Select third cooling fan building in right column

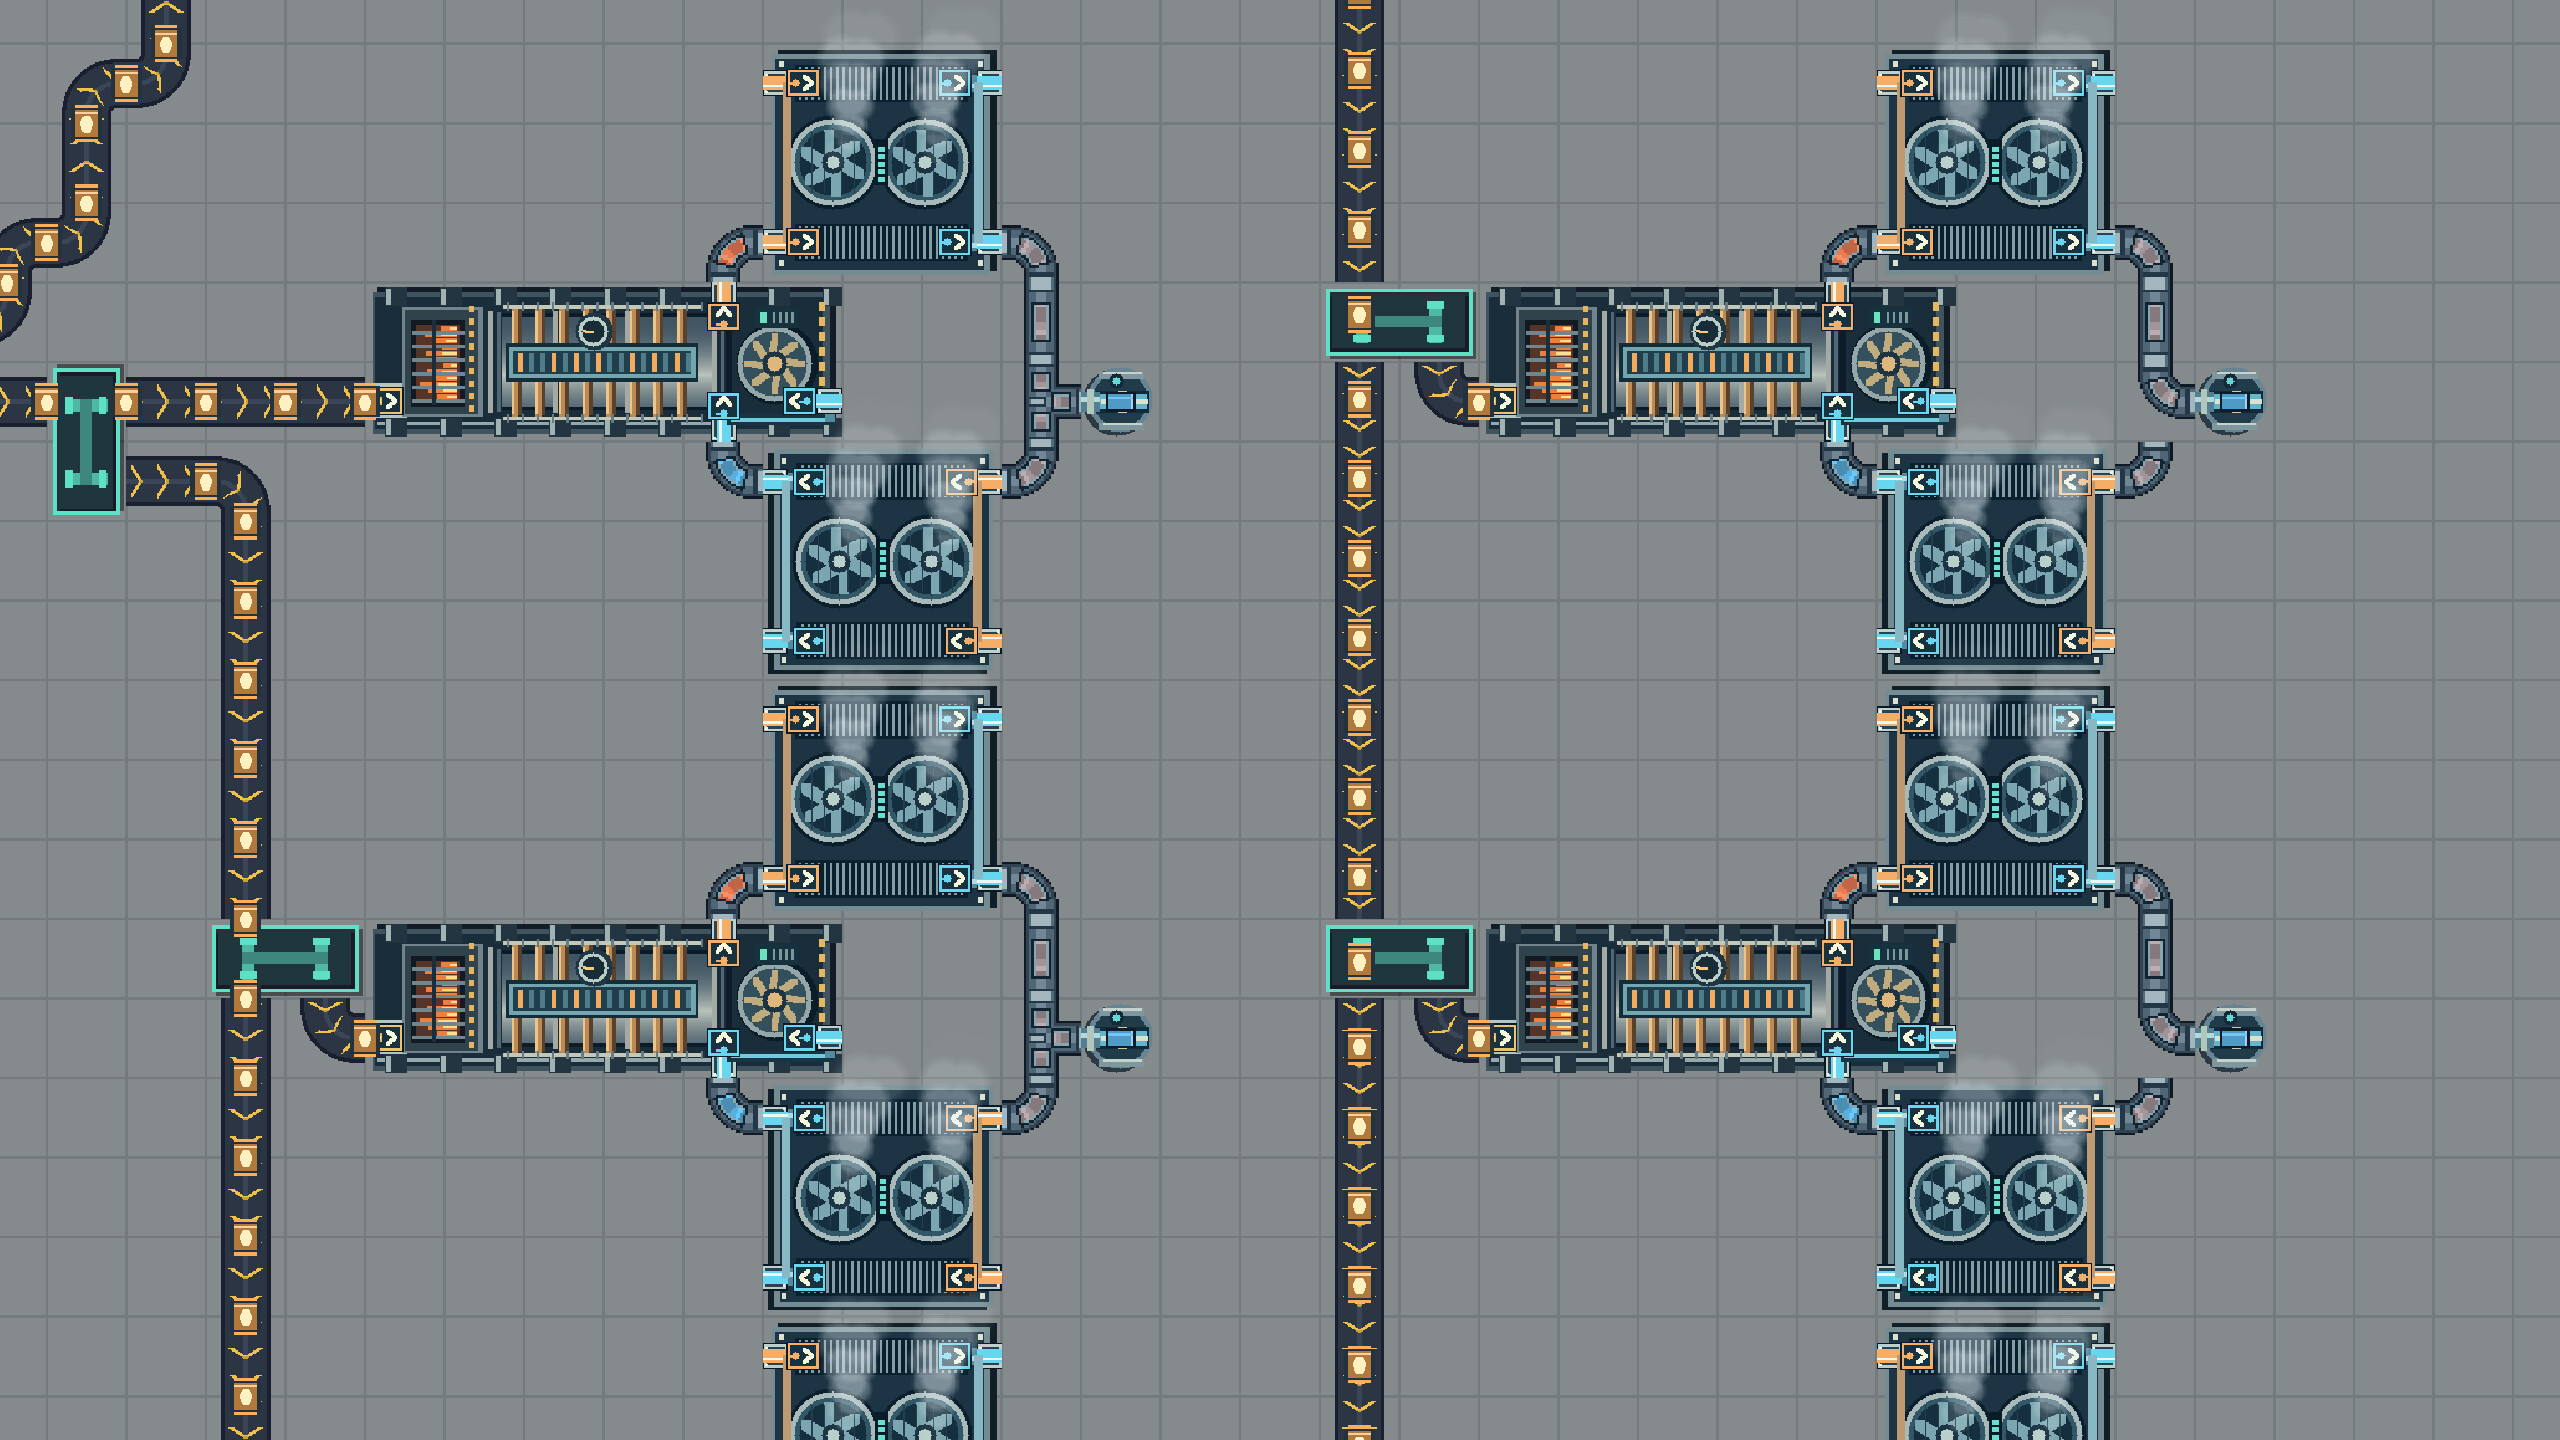click(1999, 797)
